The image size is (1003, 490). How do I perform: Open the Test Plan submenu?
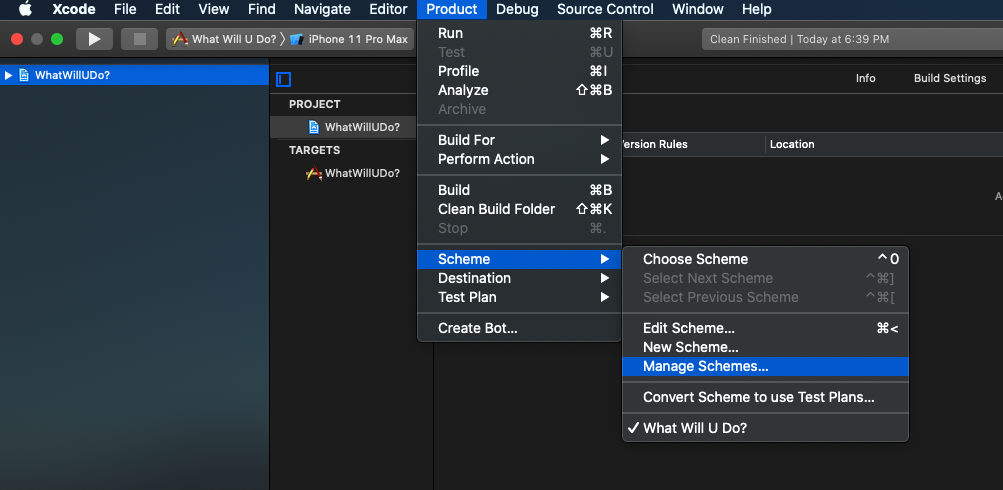click(x=519, y=297)
